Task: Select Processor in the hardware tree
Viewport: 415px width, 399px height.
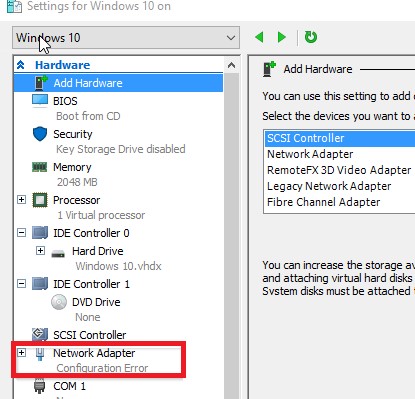Action: 76,200
